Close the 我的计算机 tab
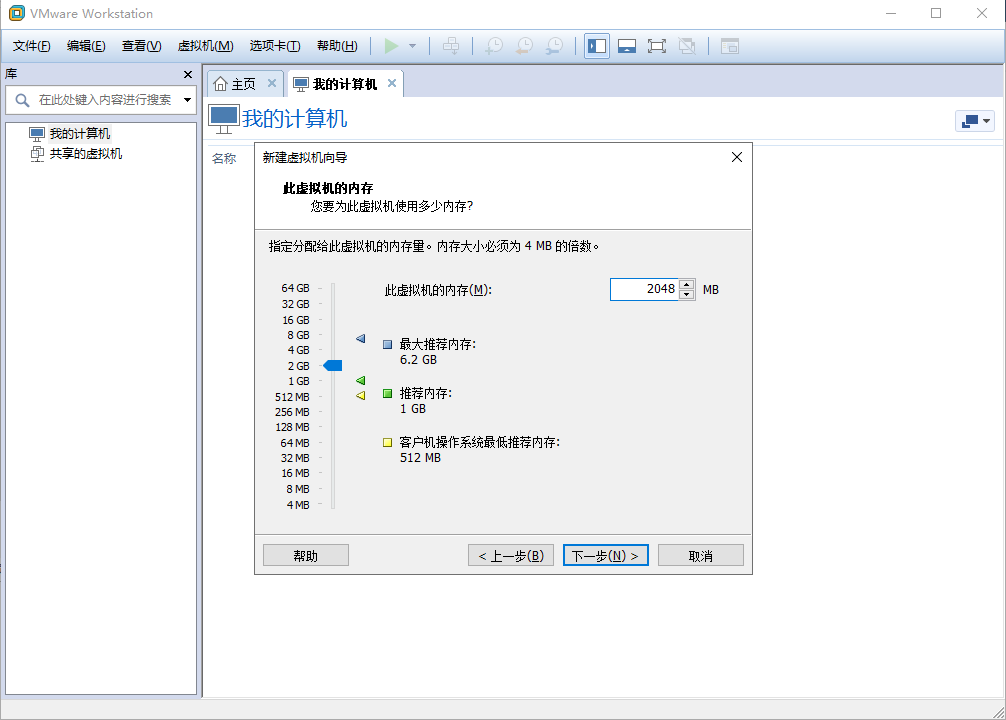1006x720 pixels. coord(392,83)
